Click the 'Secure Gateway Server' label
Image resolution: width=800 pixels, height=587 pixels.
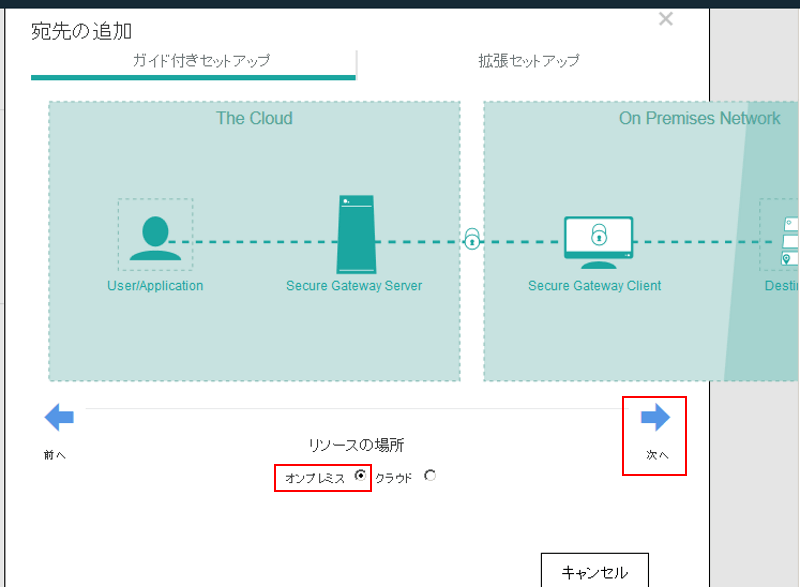click(354, 286)
